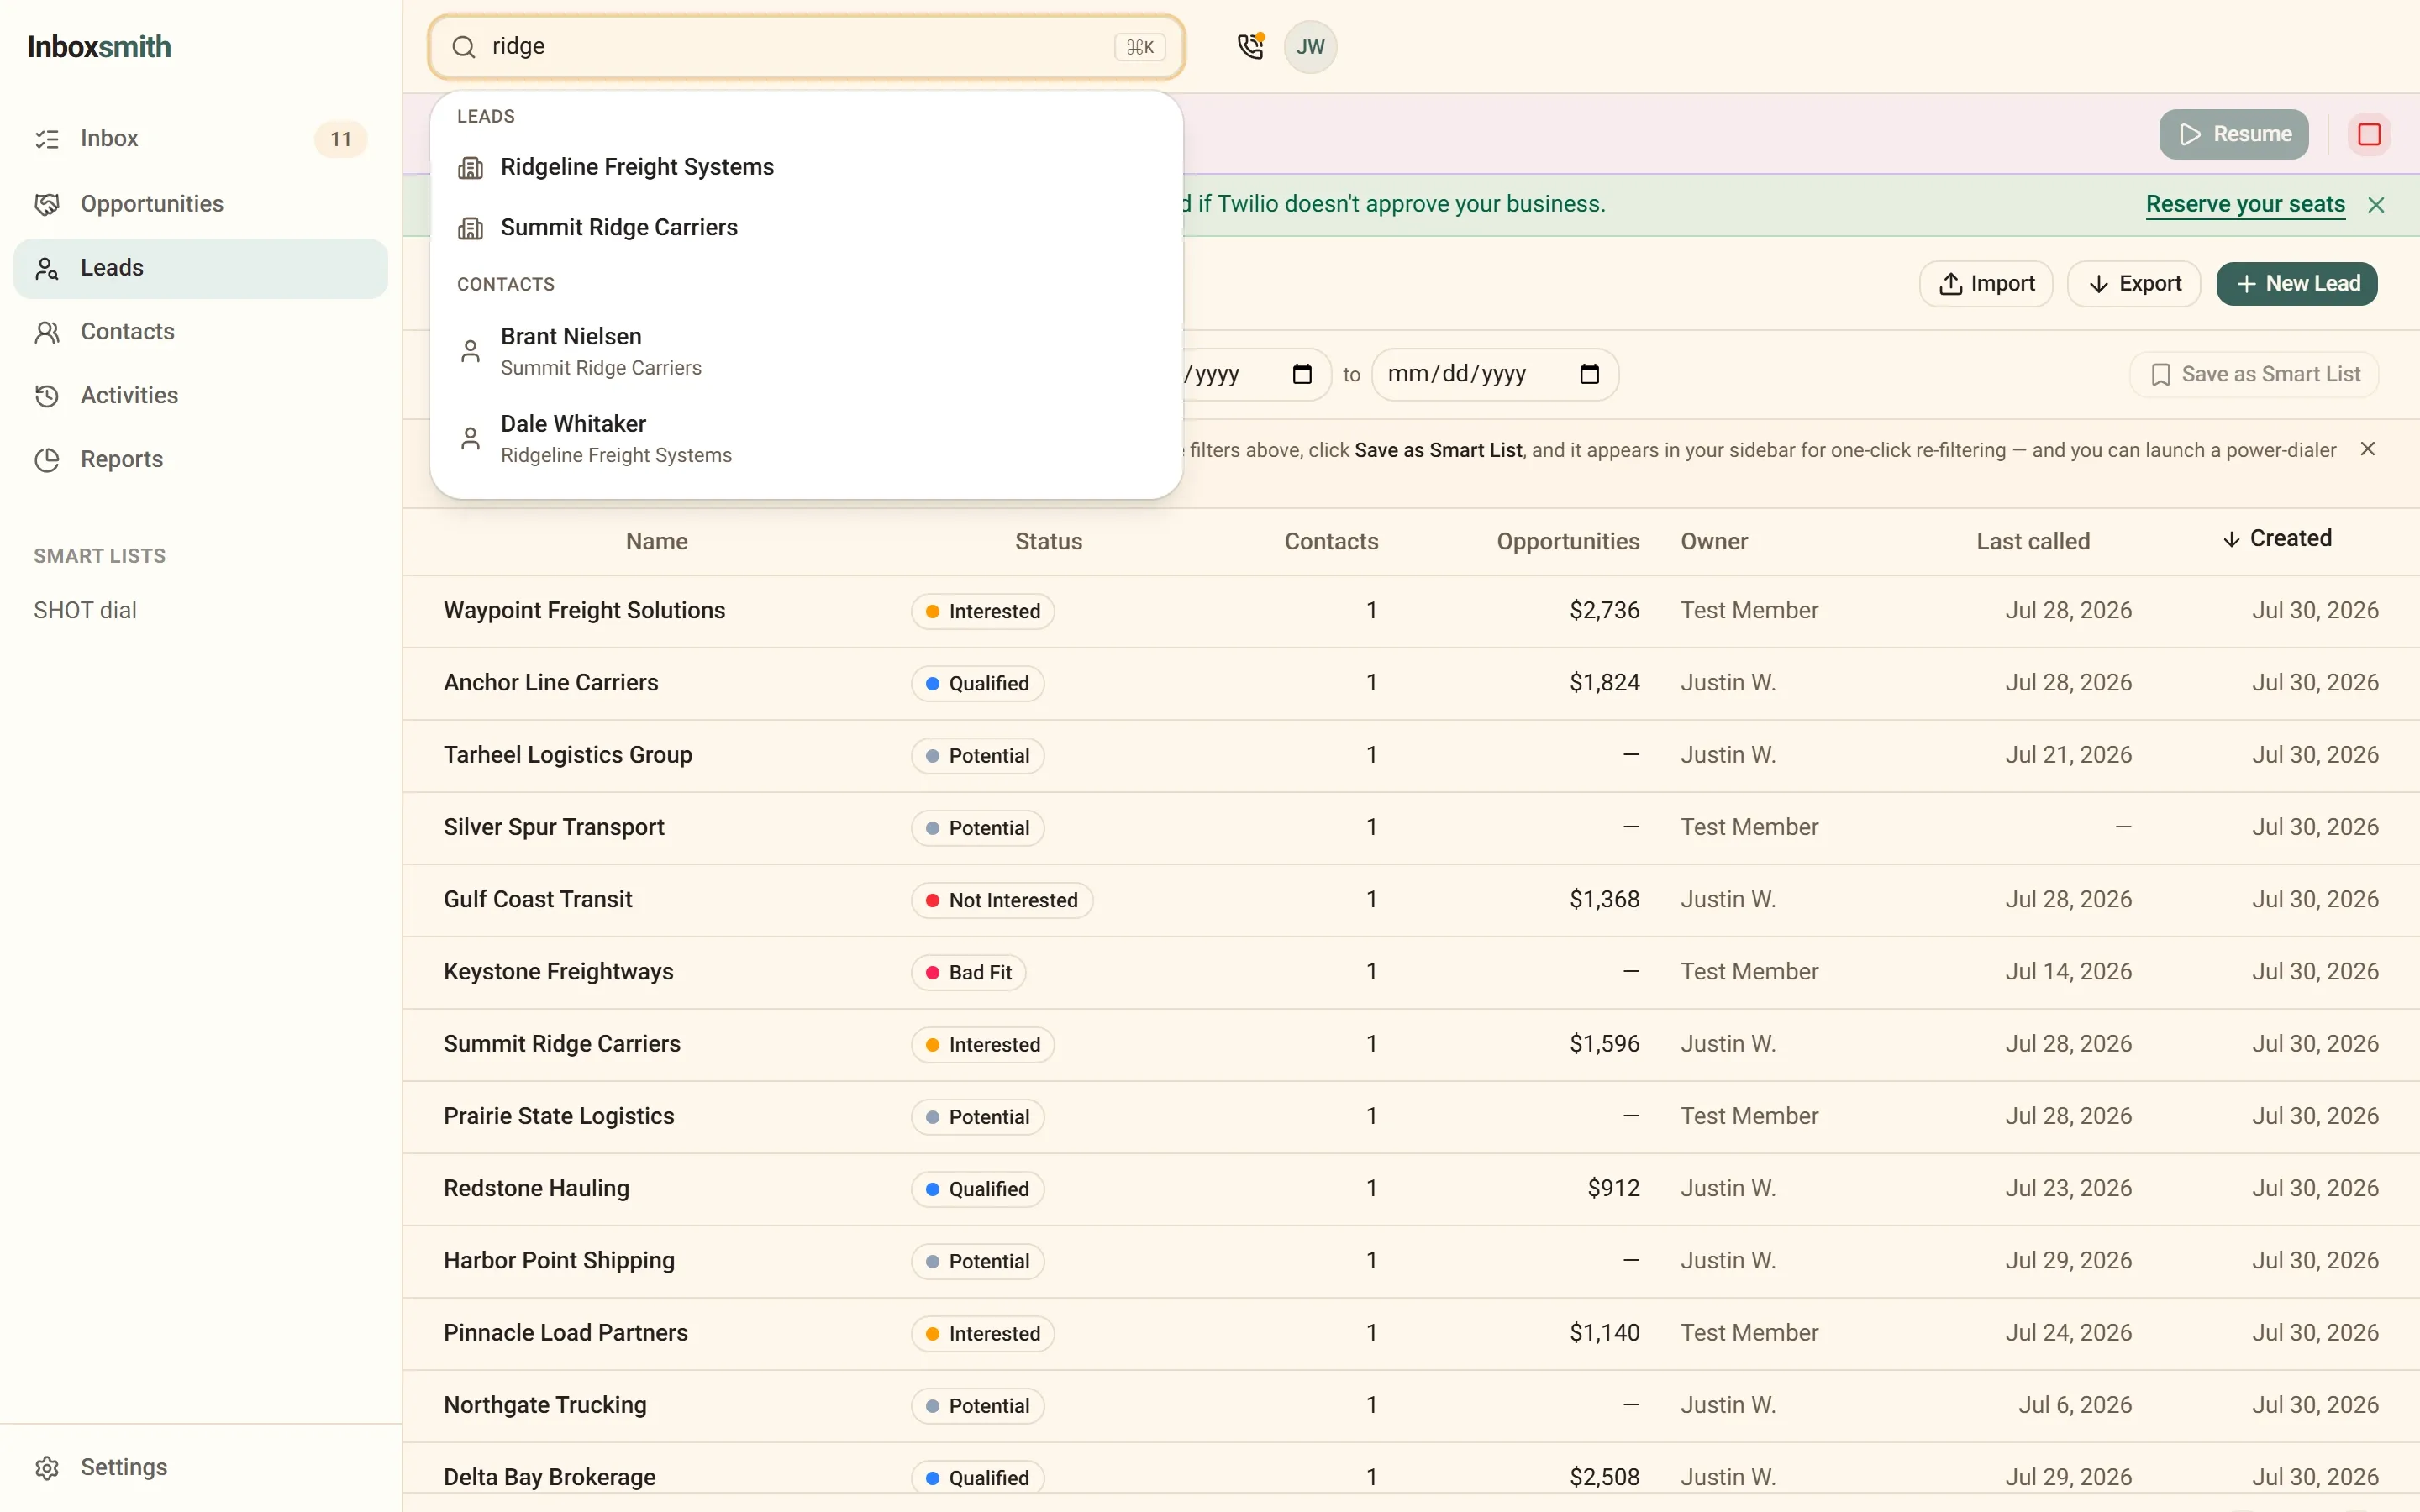Click the Inbox count badge showing 11
This screenshot has height=1512, width=2420.
click(x=340, y=139)
